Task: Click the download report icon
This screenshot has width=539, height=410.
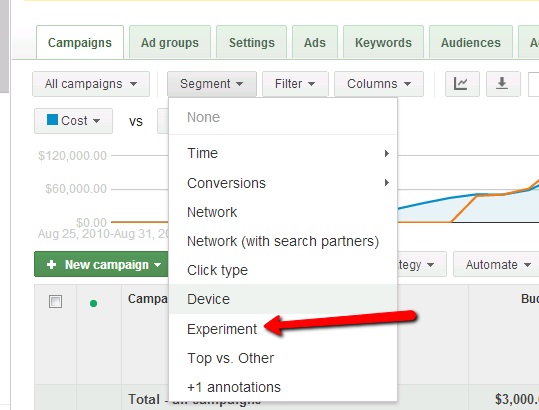Action: (502, 84)
